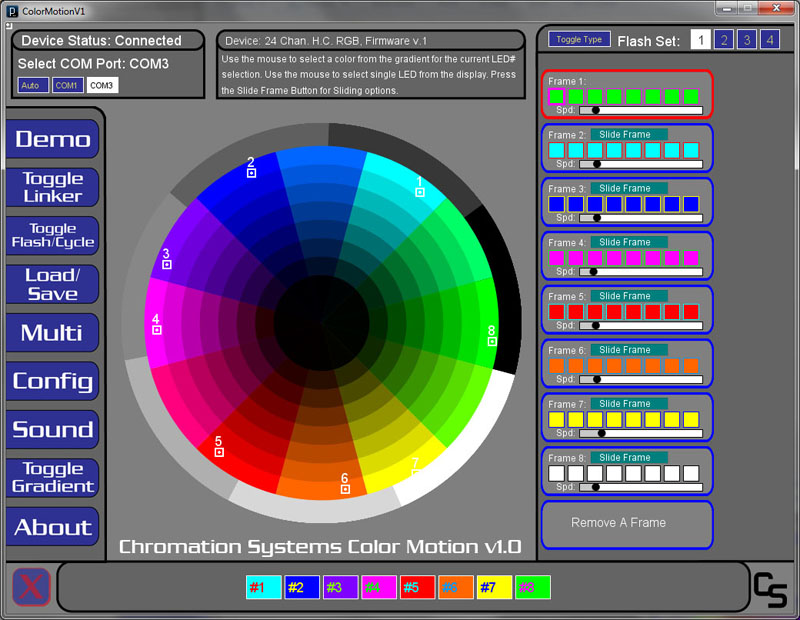Viewport: 800px width, 620px height.
Task: Click the Toggle Linker button
Action: [53, 187]
